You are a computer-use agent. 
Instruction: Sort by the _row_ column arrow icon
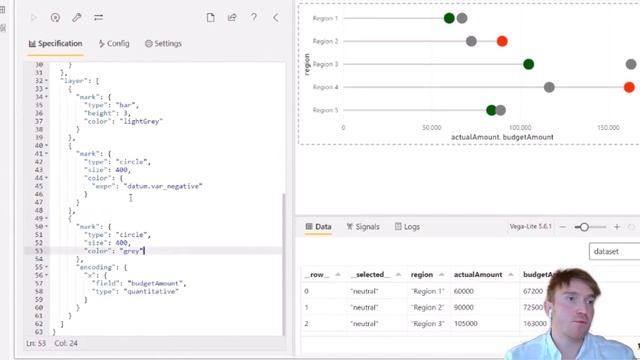[338, 275]
